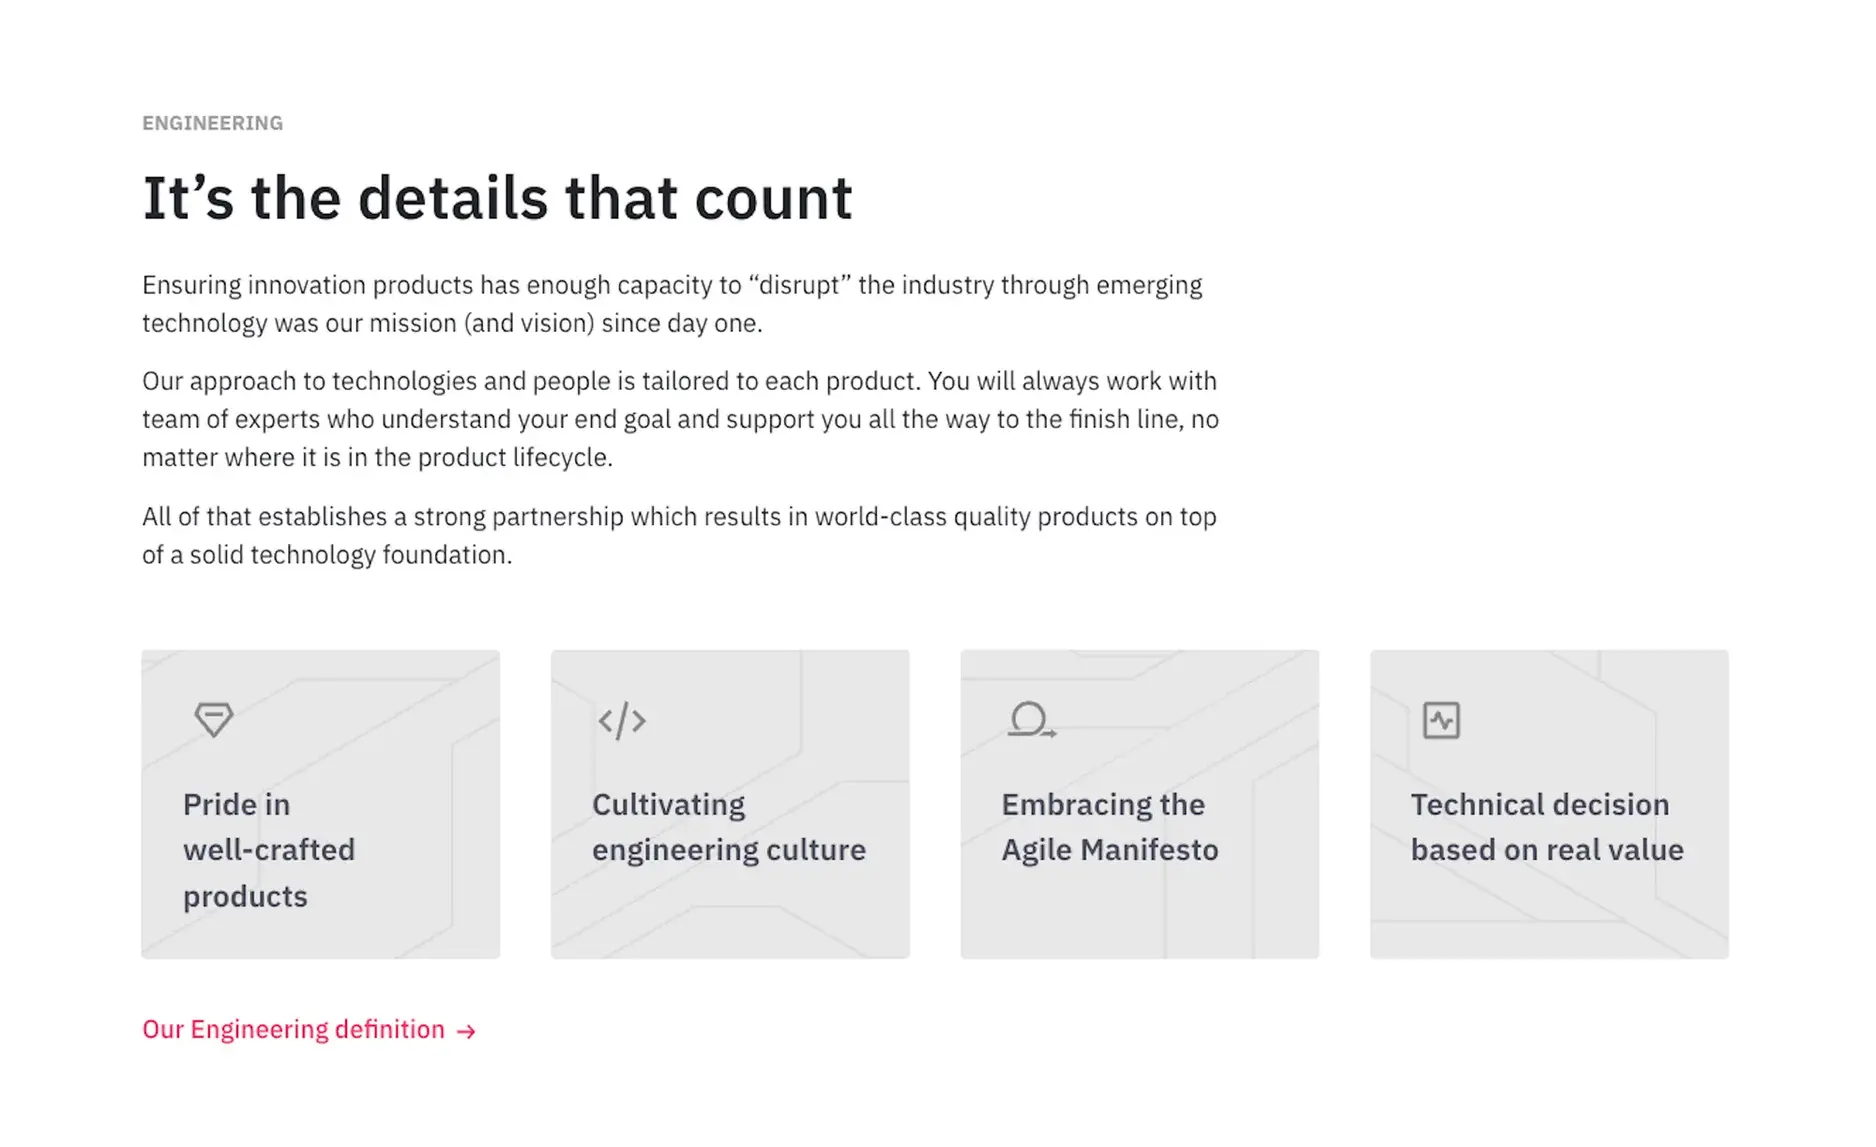The image size is (1876, 1147).
Task: Click the heading It's the details that count
Action: [x=497, y=198]
